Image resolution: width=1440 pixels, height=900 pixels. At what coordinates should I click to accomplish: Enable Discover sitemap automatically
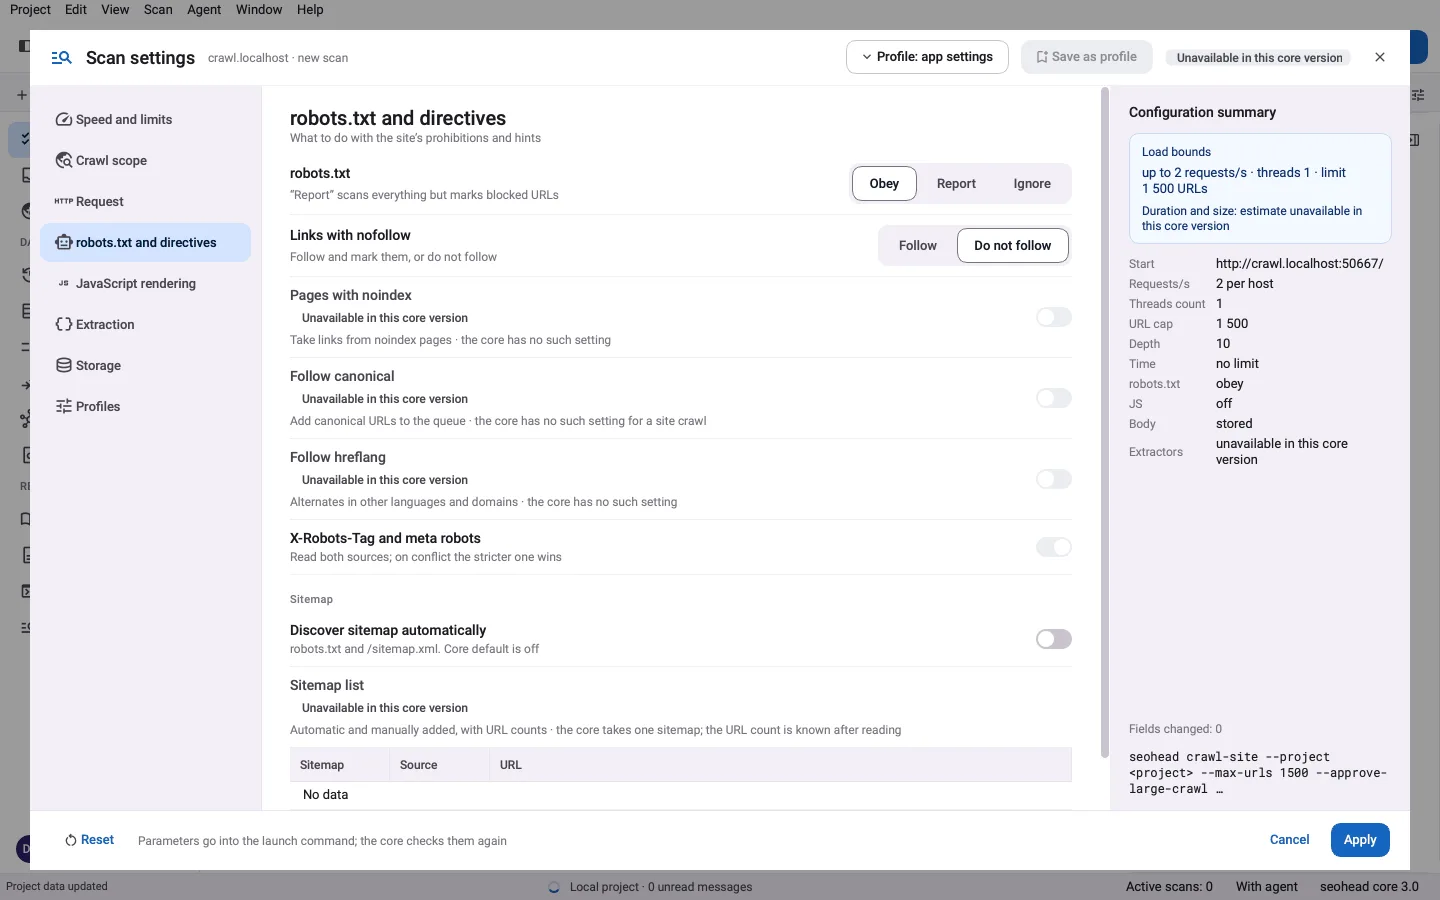click(1054, 639)
